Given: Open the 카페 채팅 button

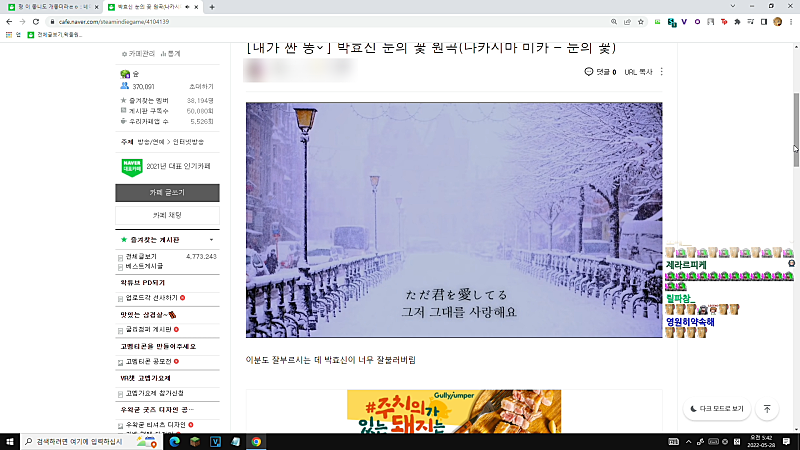Looking at the screenshot, I should [167, 215].
